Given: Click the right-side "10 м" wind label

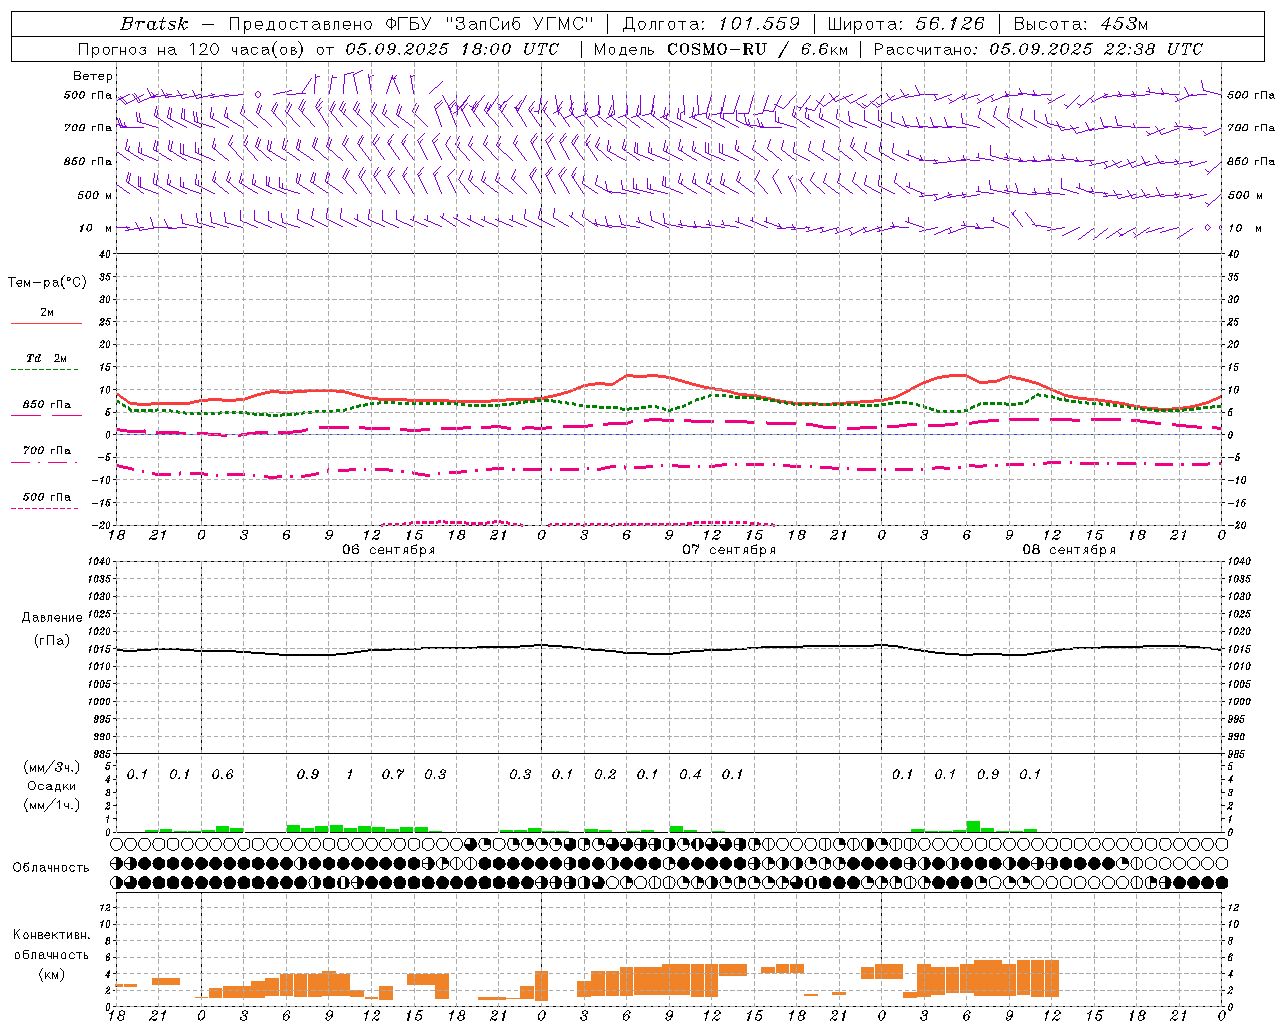Looking at the screenshot, I should pyautogui.click(x=1245, y=228).
